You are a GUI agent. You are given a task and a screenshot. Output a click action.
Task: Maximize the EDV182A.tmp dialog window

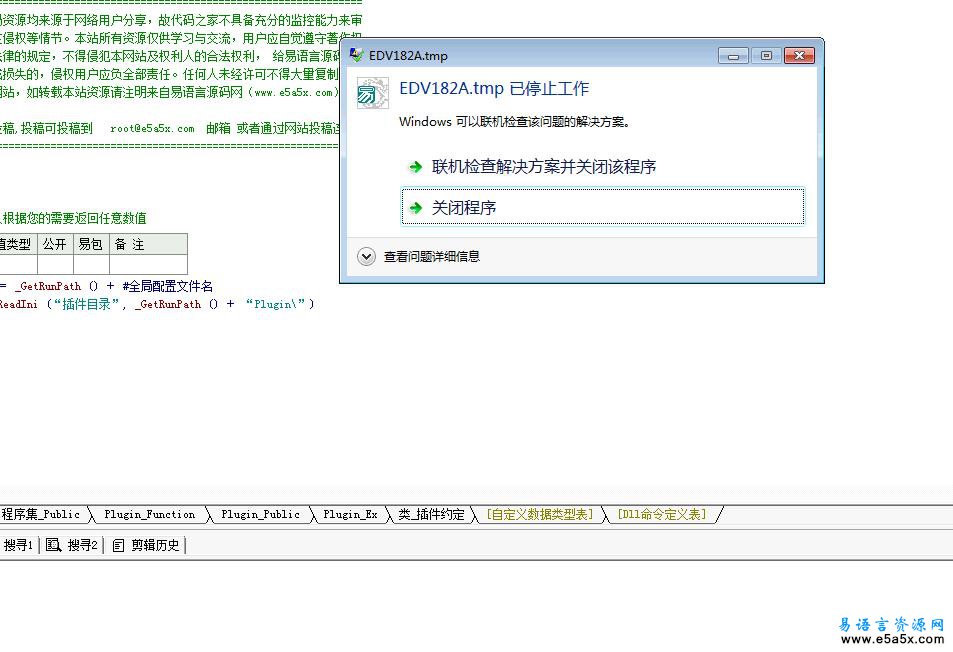[766, 55]
